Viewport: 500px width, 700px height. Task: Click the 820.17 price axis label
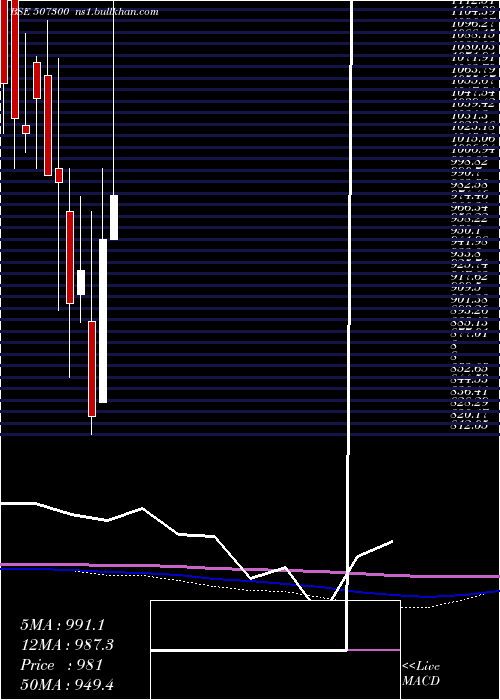point(470,414)
